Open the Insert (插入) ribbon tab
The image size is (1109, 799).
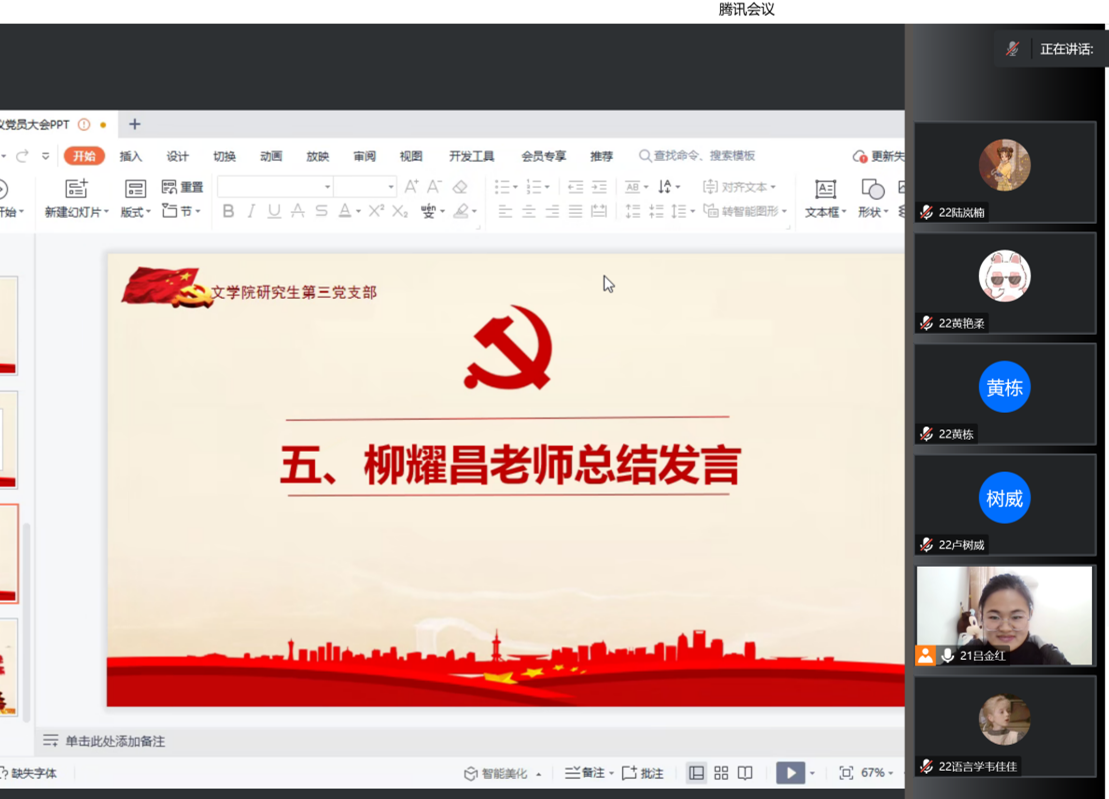pos(131,156)
